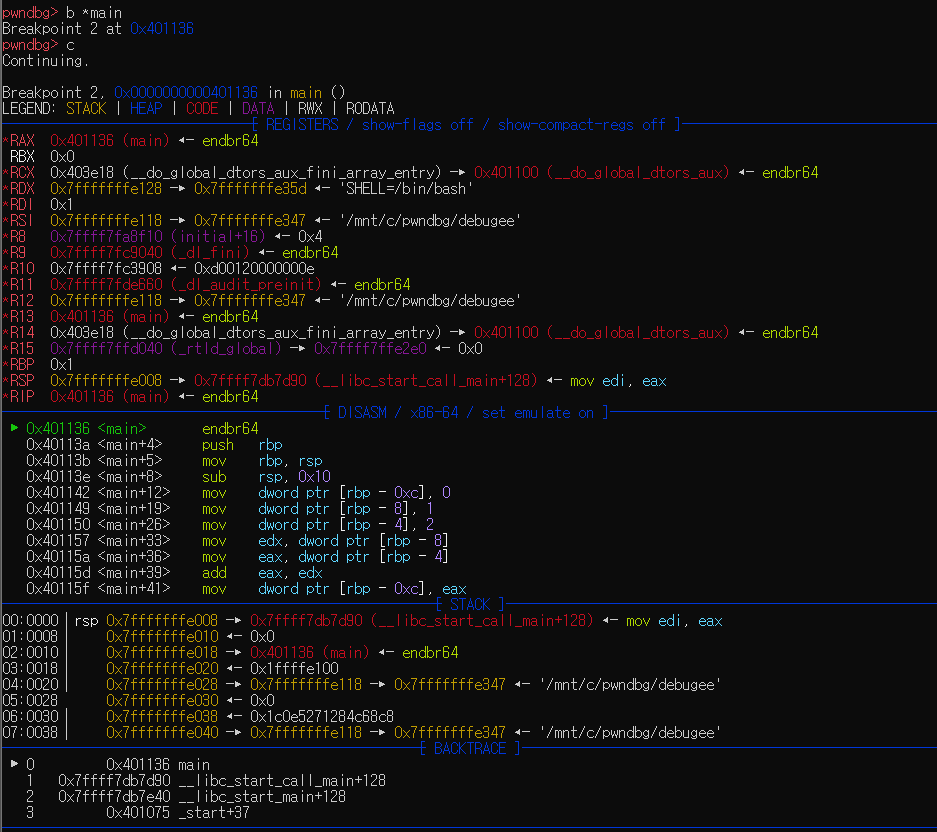
Task: Click the DATA legend label
Action: 258,109
